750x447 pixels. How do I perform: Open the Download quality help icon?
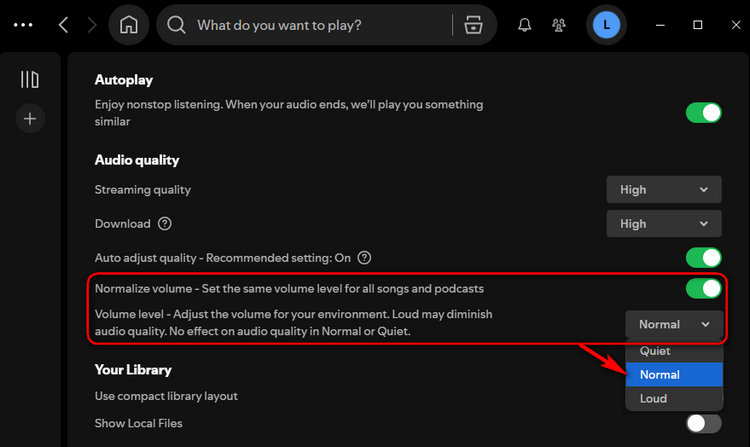tap(165, 224)
